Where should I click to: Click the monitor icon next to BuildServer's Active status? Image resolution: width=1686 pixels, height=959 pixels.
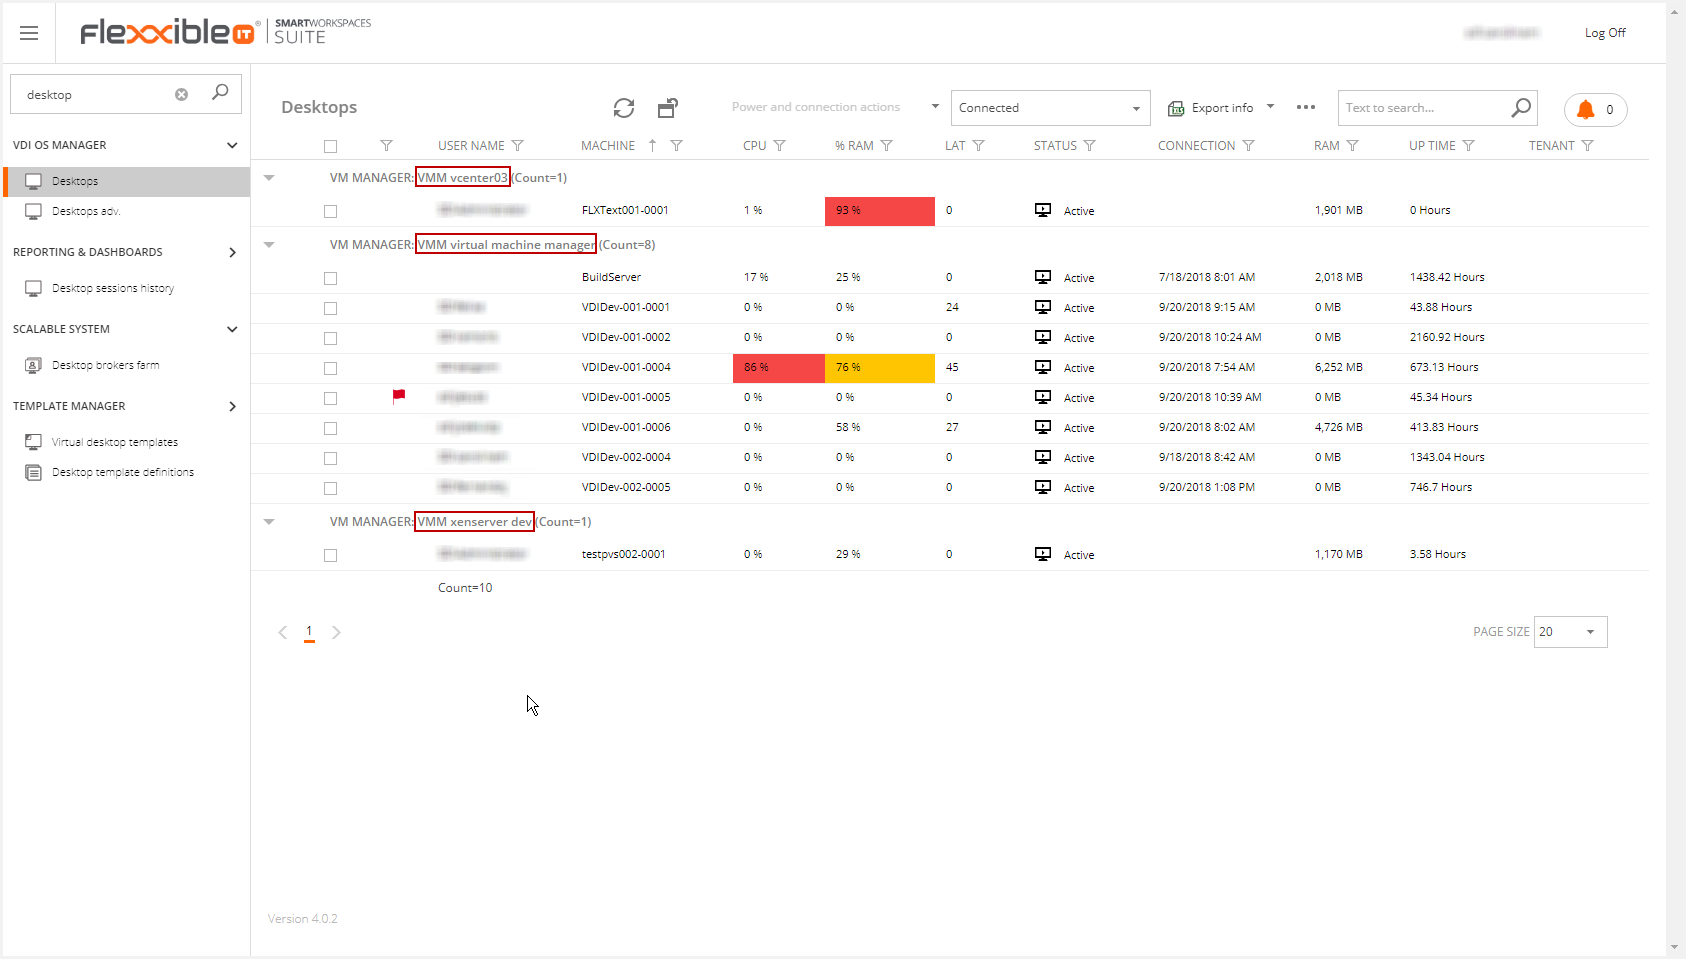(1043, 277)
